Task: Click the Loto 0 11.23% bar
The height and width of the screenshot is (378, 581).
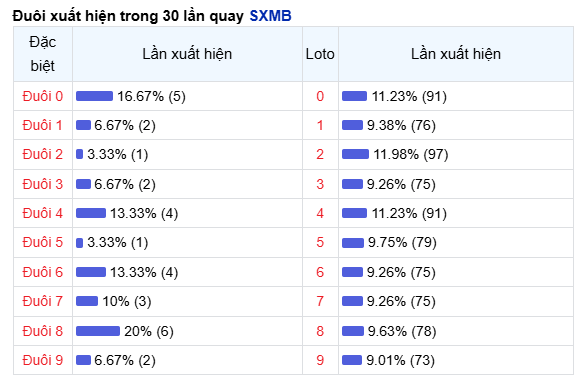Action: [354, 96]
